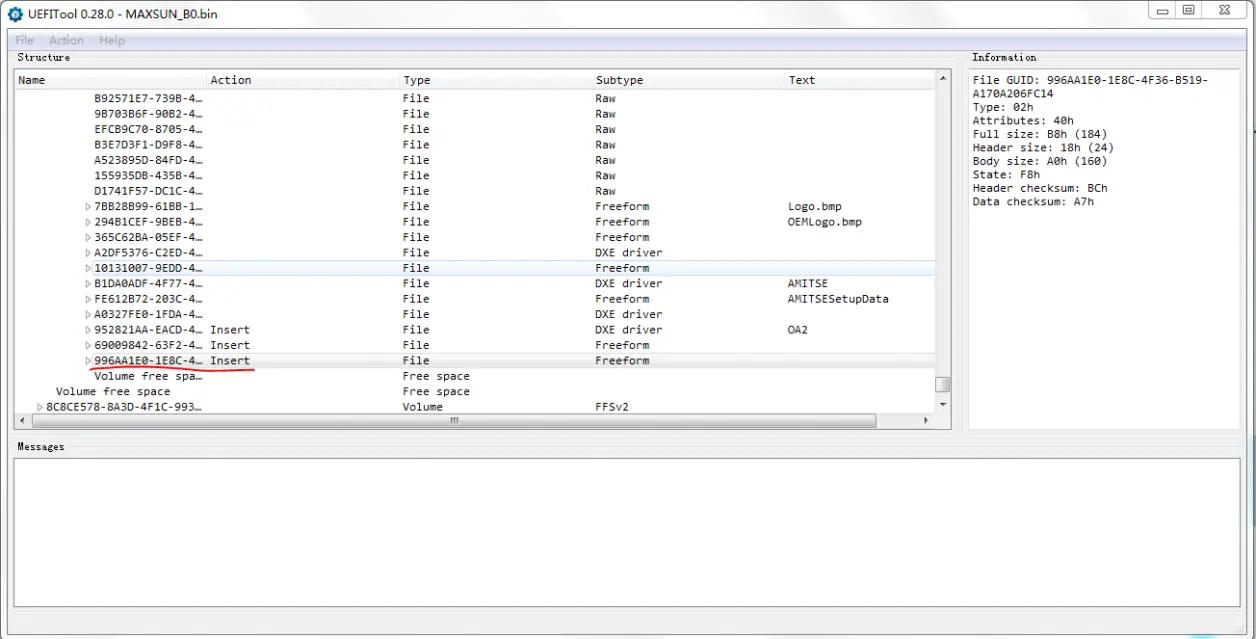This screenshot has height=639, width=1256.
Task: Expand the A2DF5376-C2ED-4... tree node
Action: [x=88, y=253]
